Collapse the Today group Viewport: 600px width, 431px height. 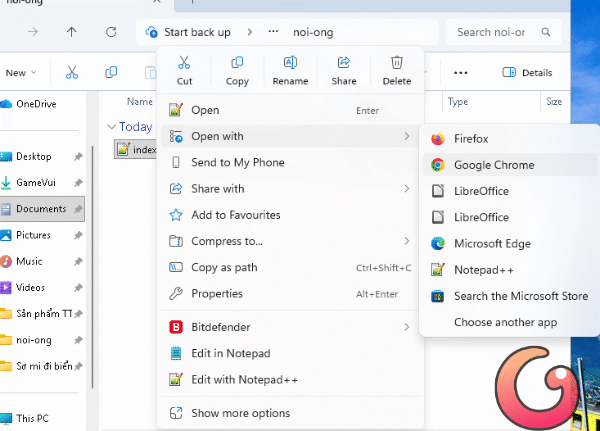pos(111,127)
